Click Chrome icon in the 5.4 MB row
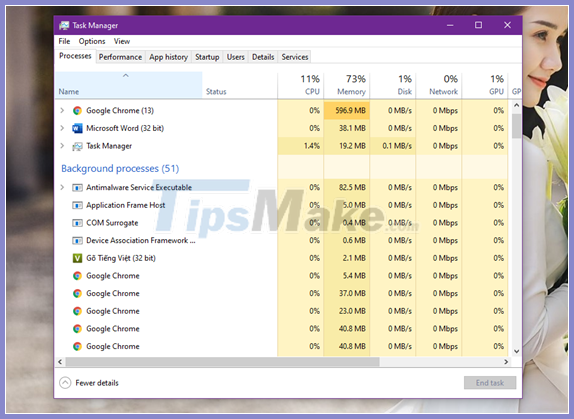The image size is (574, 419). point(77,276)
